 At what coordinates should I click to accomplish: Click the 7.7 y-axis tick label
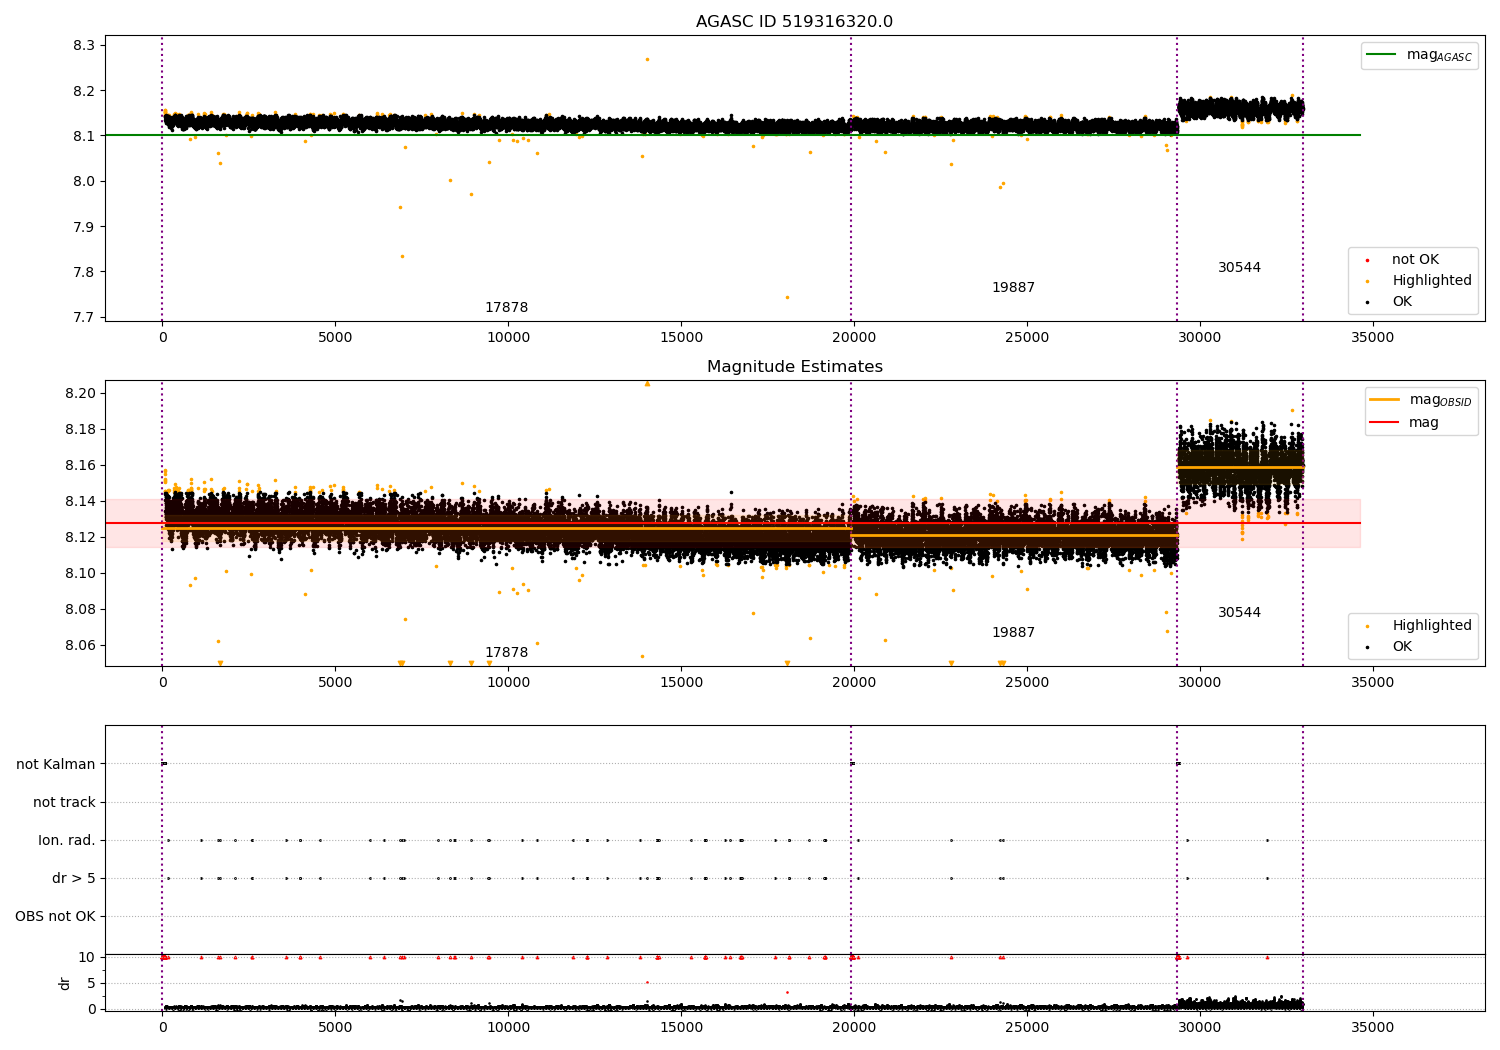pyautogui.click(x=84, y=318)
